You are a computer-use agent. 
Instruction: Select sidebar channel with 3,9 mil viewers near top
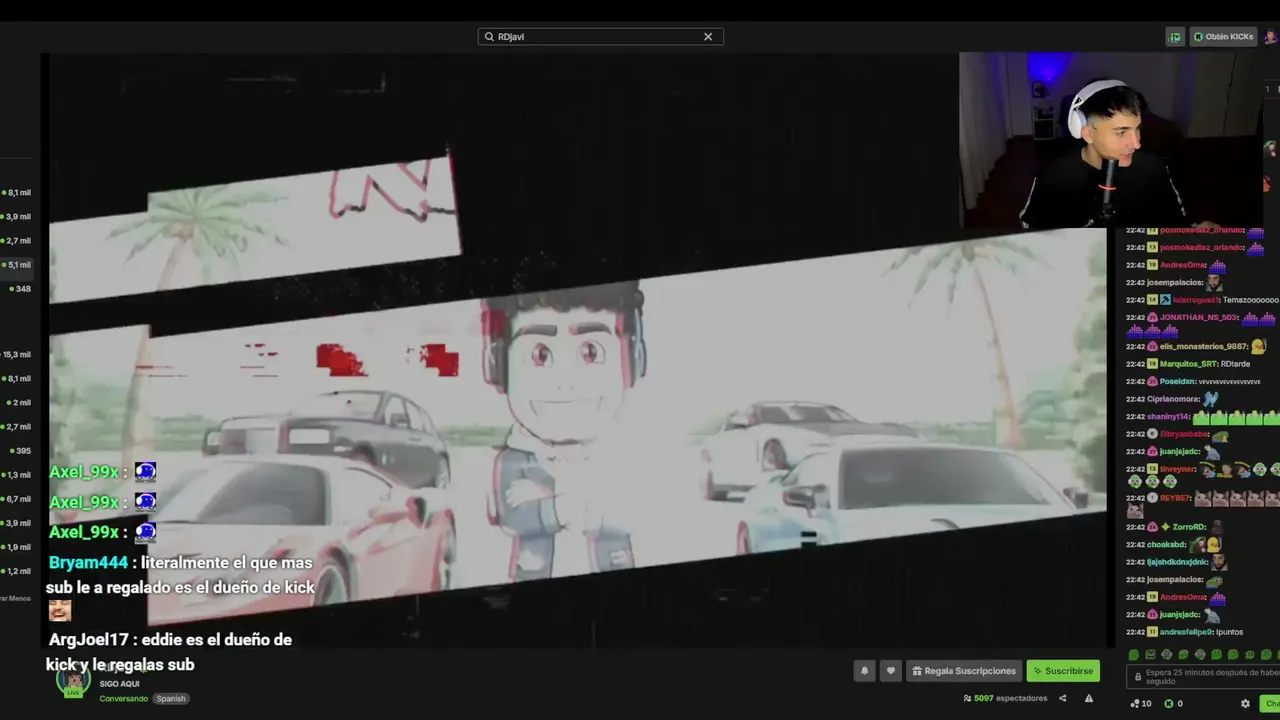[17, 216]
